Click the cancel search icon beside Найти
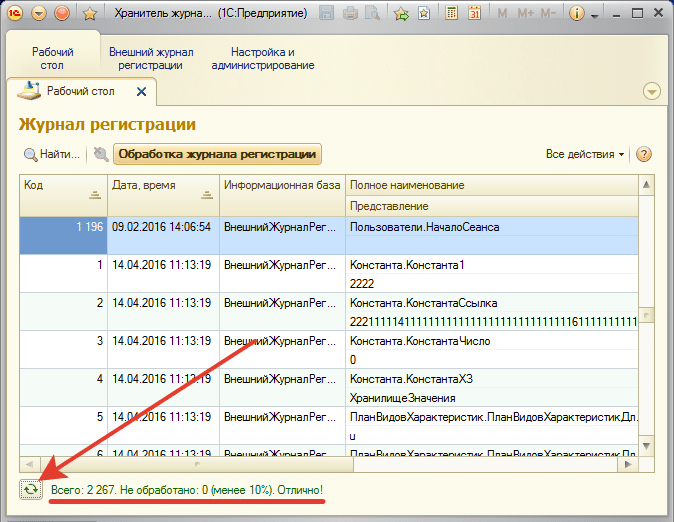Image resolution: width=674 pixels, height=522 pixels. click(x=100, y=154)
